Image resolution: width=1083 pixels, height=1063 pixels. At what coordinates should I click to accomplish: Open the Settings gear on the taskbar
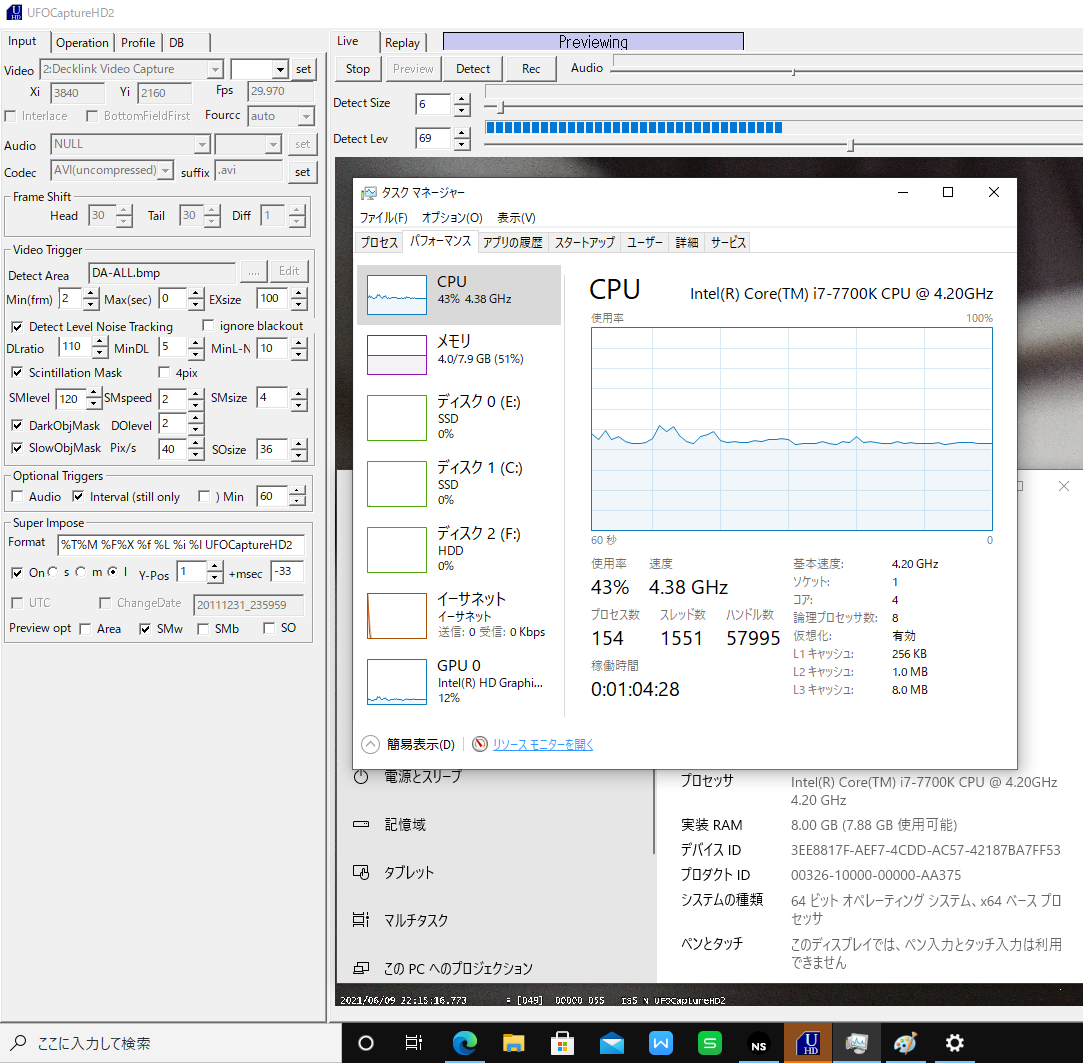955,1043
